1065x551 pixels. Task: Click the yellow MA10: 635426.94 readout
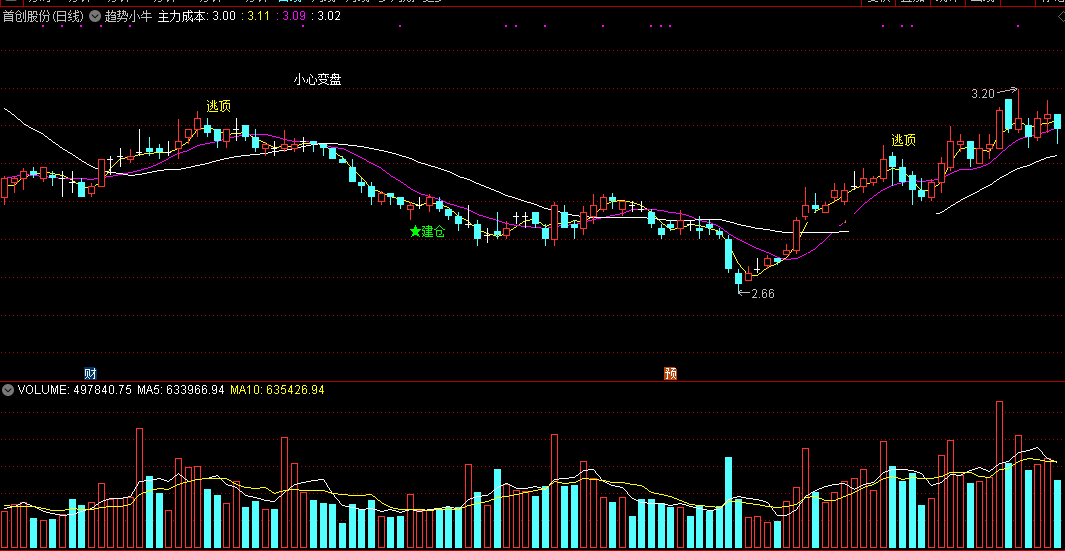point(277,390)
